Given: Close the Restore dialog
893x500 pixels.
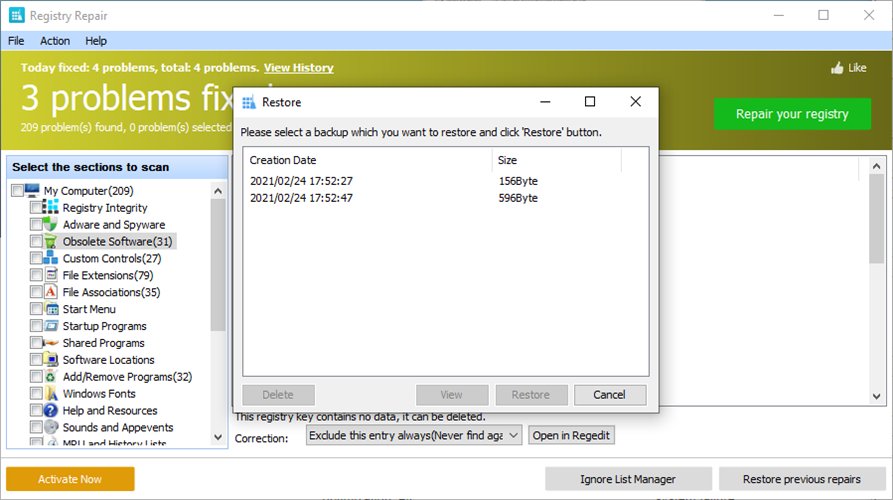Looking at the screenshot, I should tap(636, 102).
